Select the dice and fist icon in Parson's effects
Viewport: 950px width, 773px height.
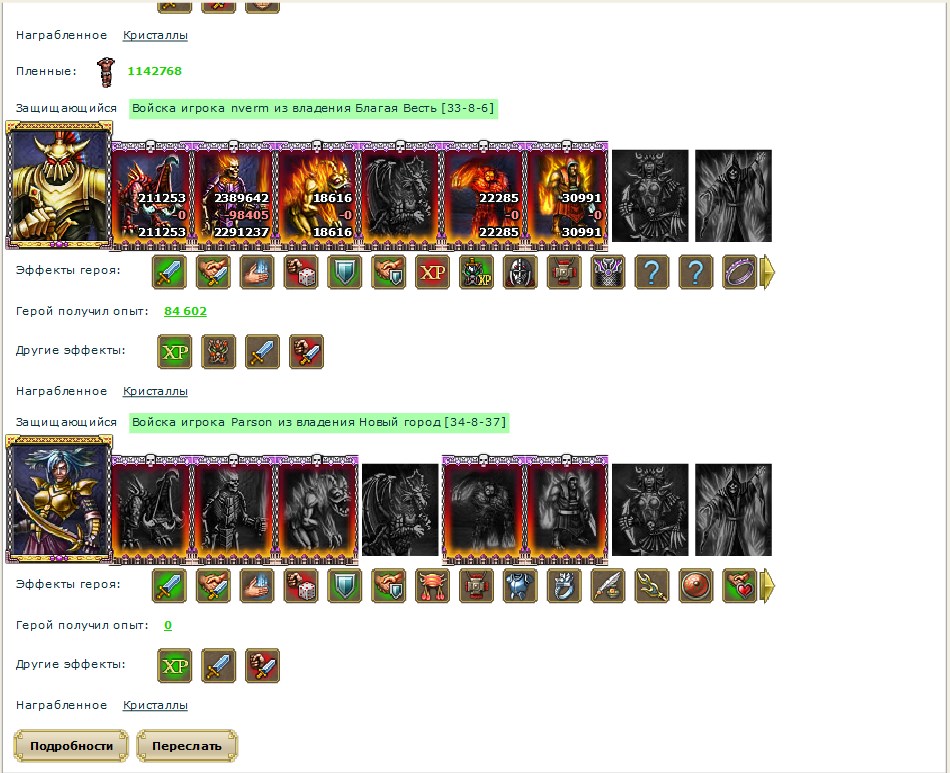click(301, 586)
